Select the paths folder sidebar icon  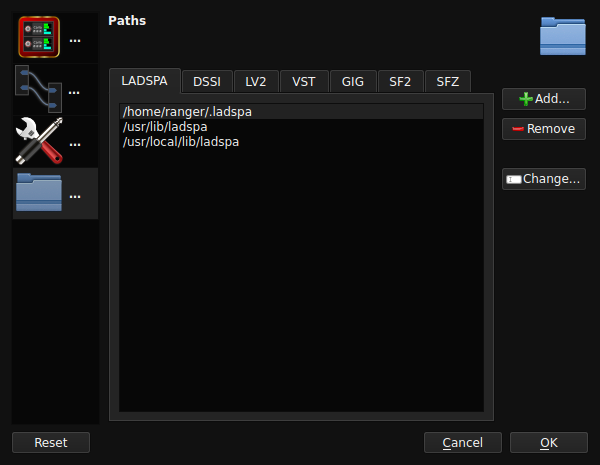(x=39, y=193)
